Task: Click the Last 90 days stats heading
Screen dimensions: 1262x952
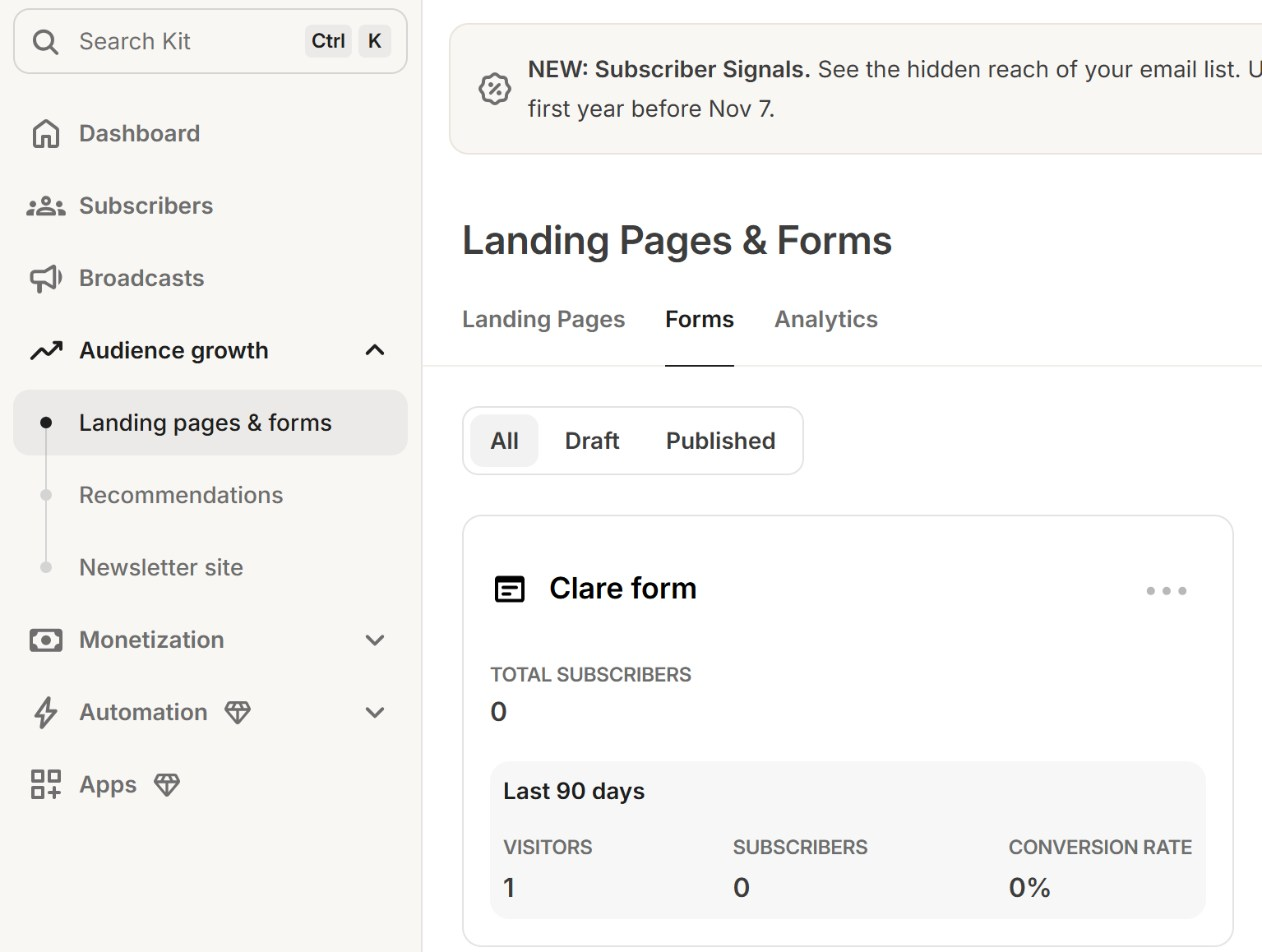Action: (574, 791)
